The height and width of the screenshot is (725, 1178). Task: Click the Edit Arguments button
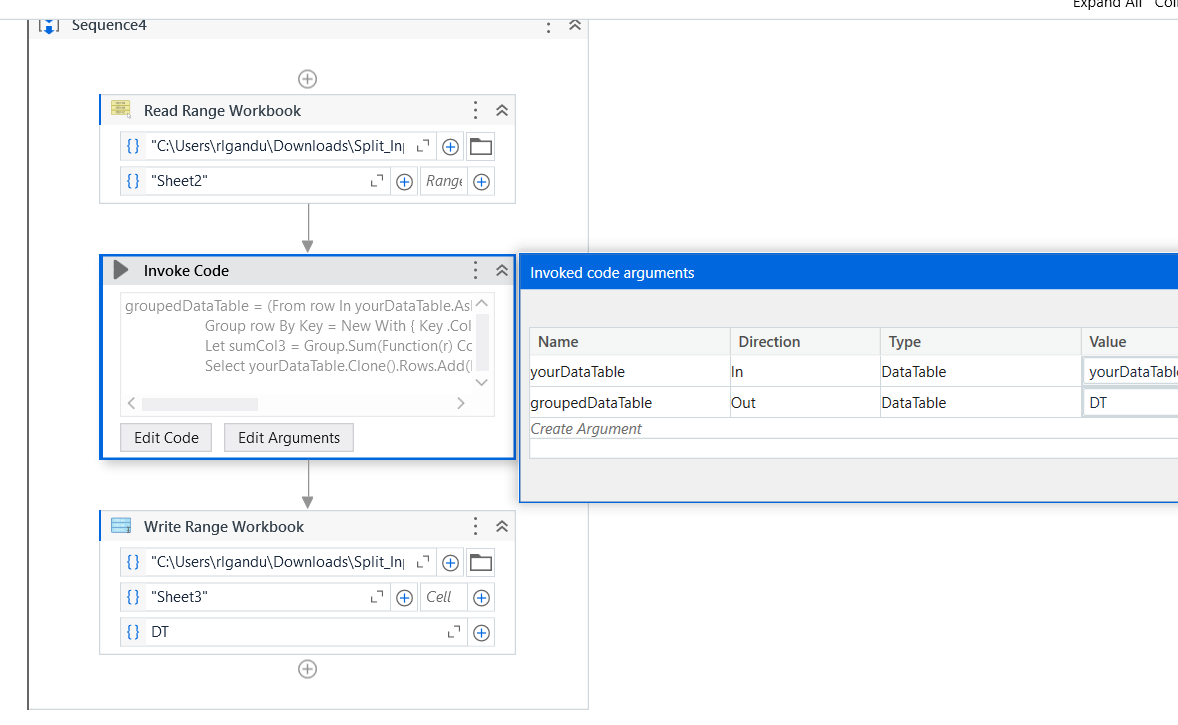[288, 438]
